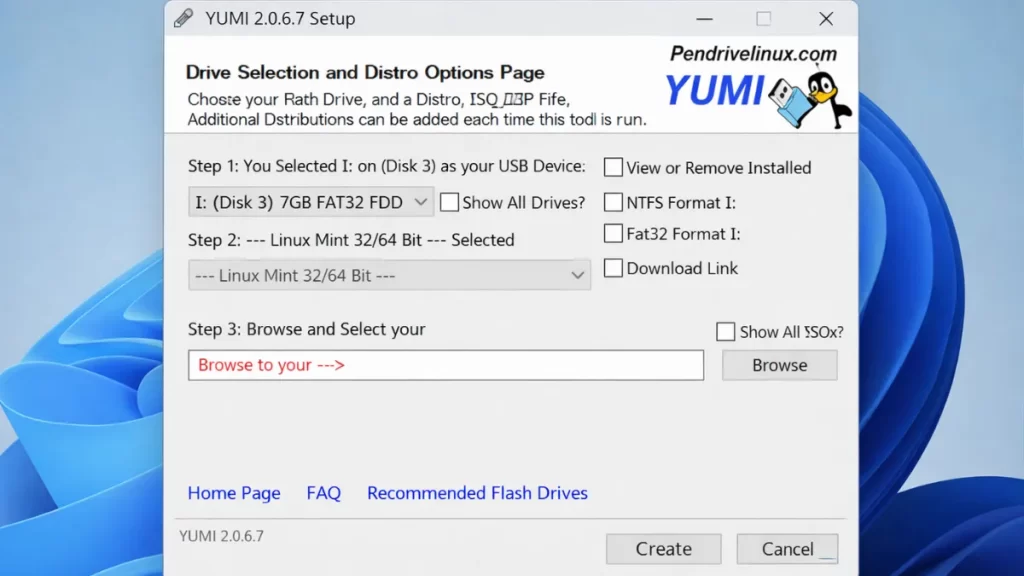Visit the FAQ link

pos(323,493)
